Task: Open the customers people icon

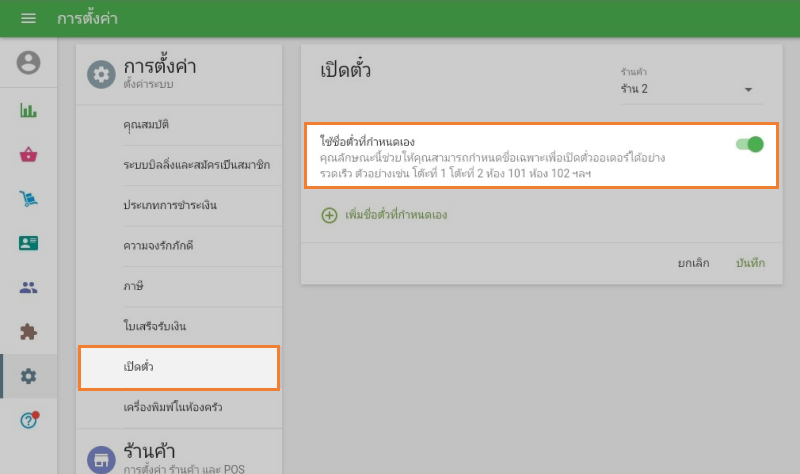Action: [28, 287]
